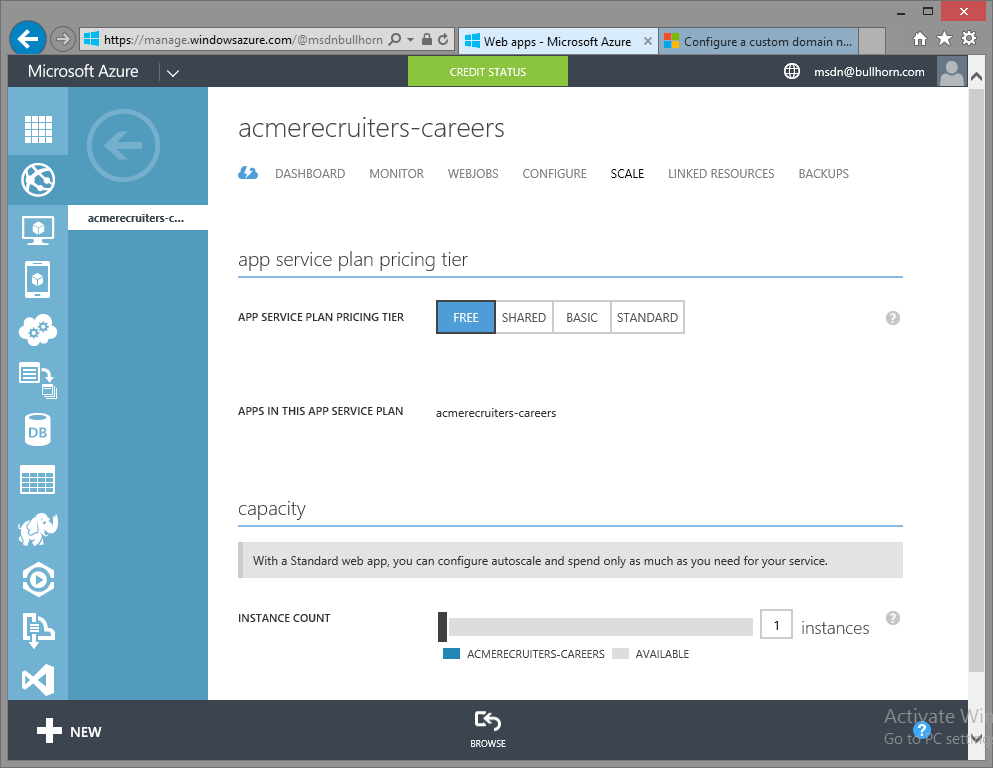993x768 pixels.
Task: Open a new blank browser tab
Action: click(x=871, y=41)
